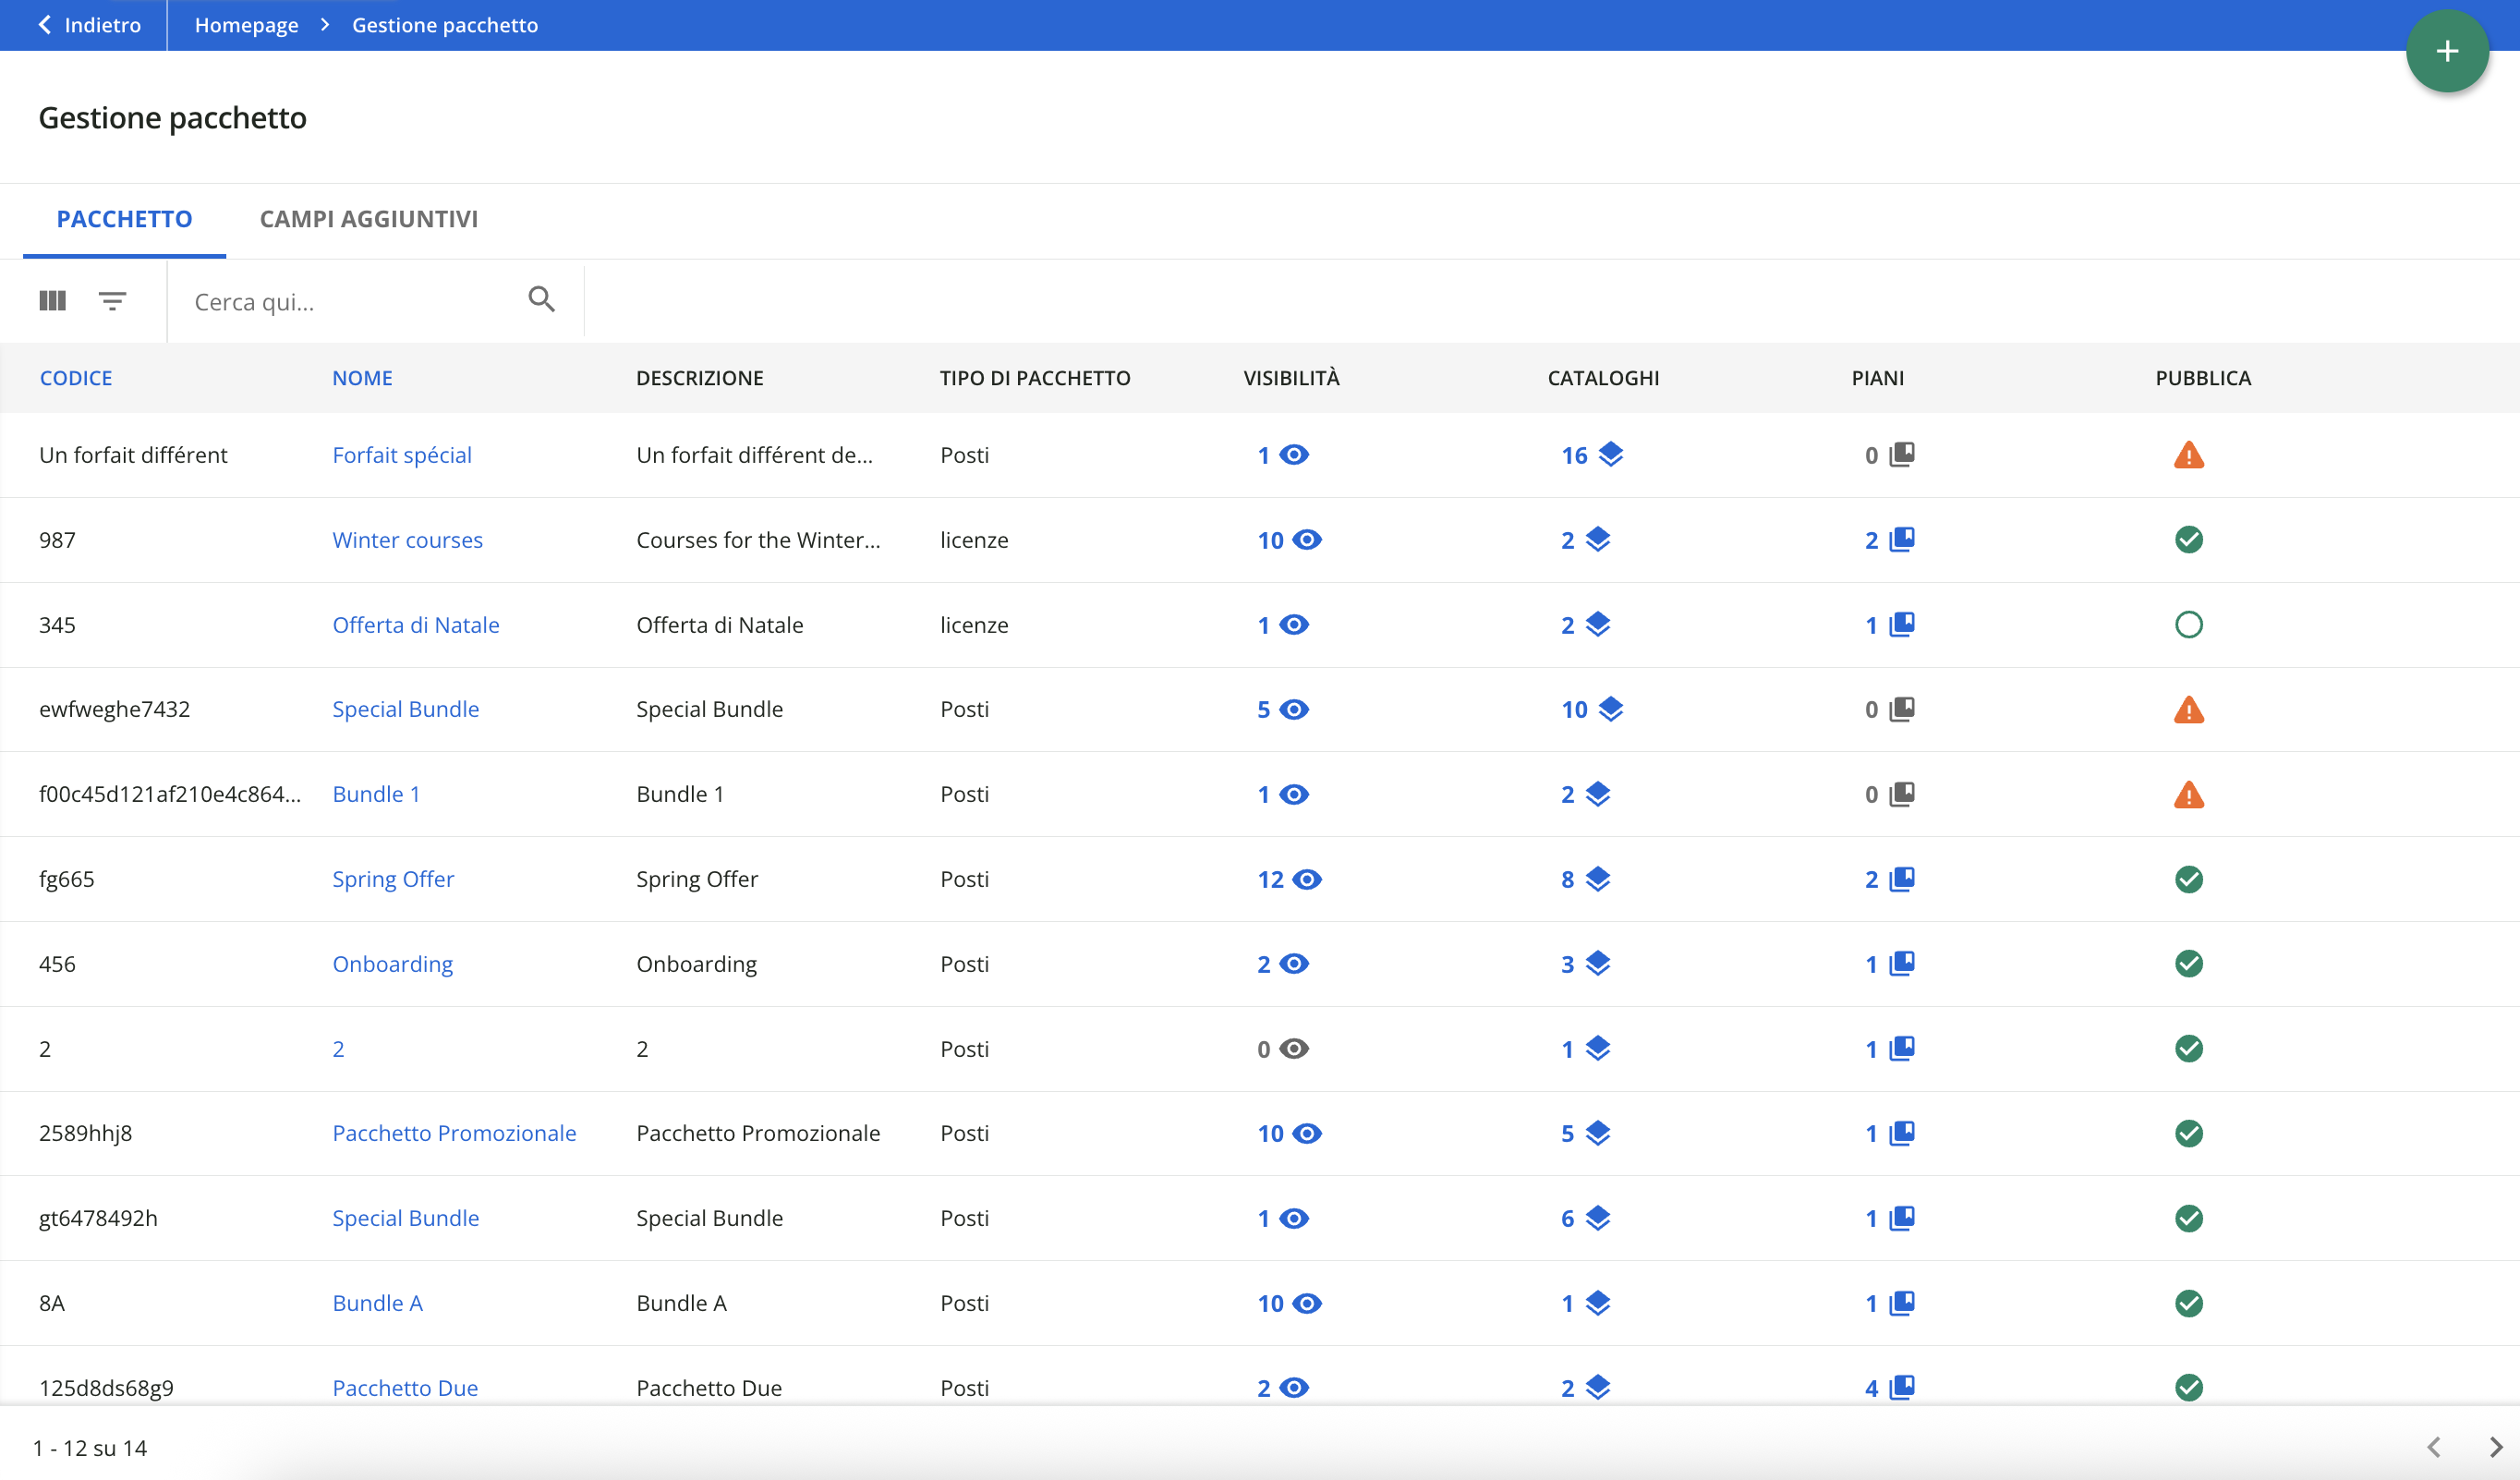Open catalogs icon for Bundle A
Screen dimensions: 2520x1480
point(1598,1303)
